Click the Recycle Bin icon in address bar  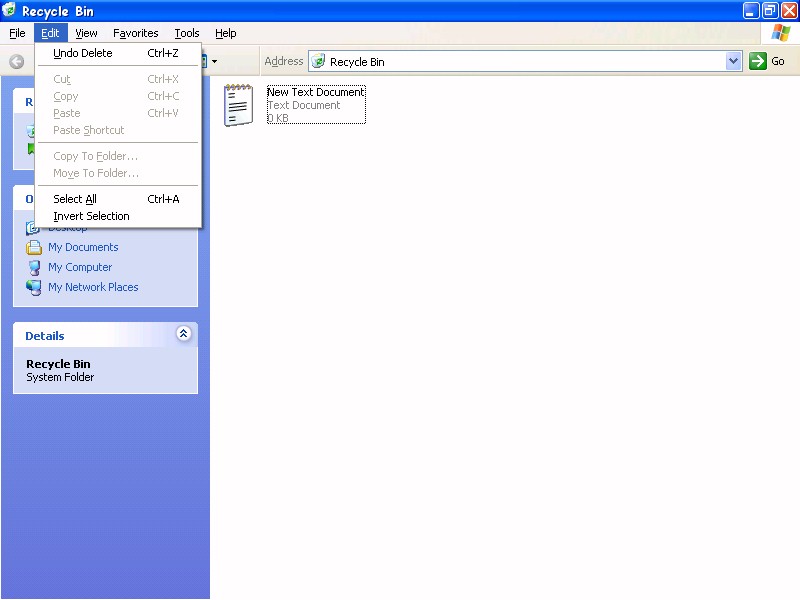[x=318, y=61]
